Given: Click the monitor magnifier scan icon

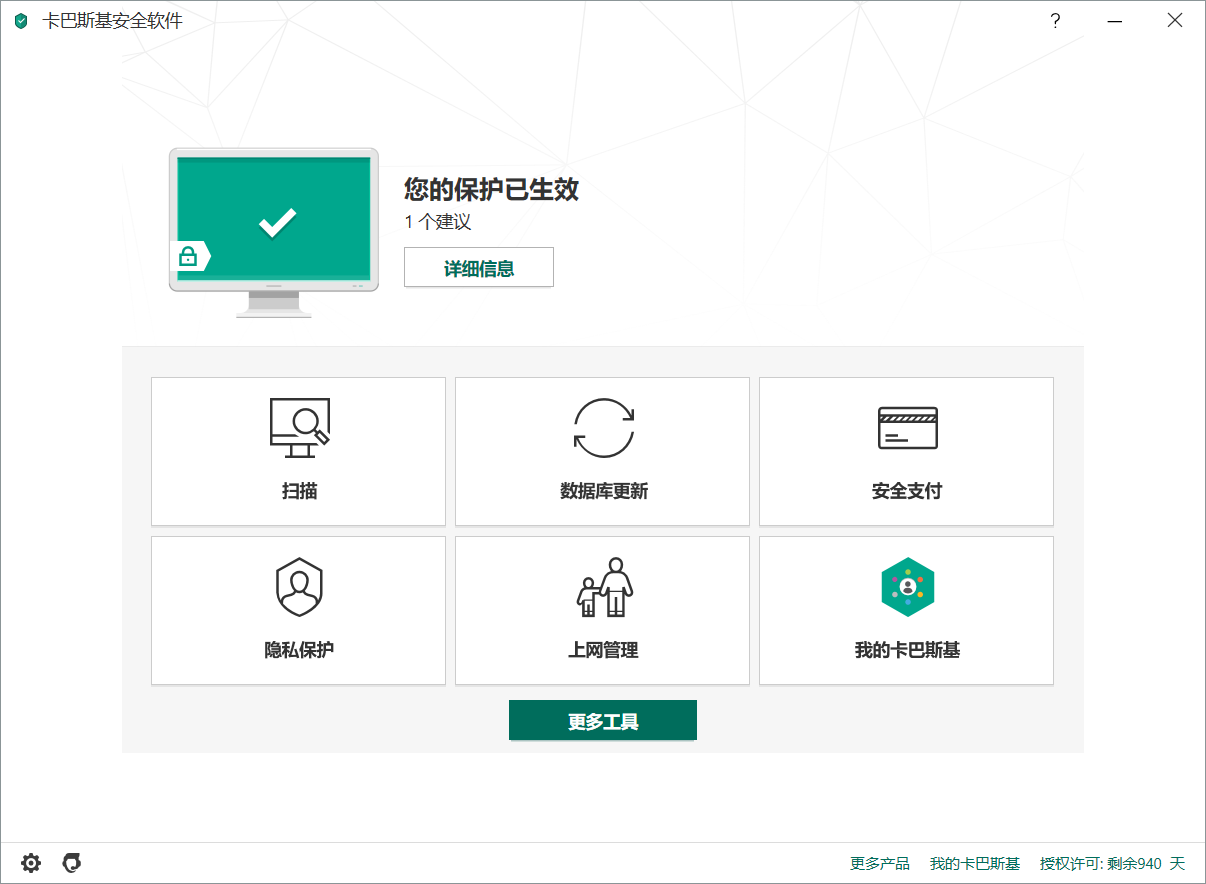Looking at the screenshot, I should point(300,428).
